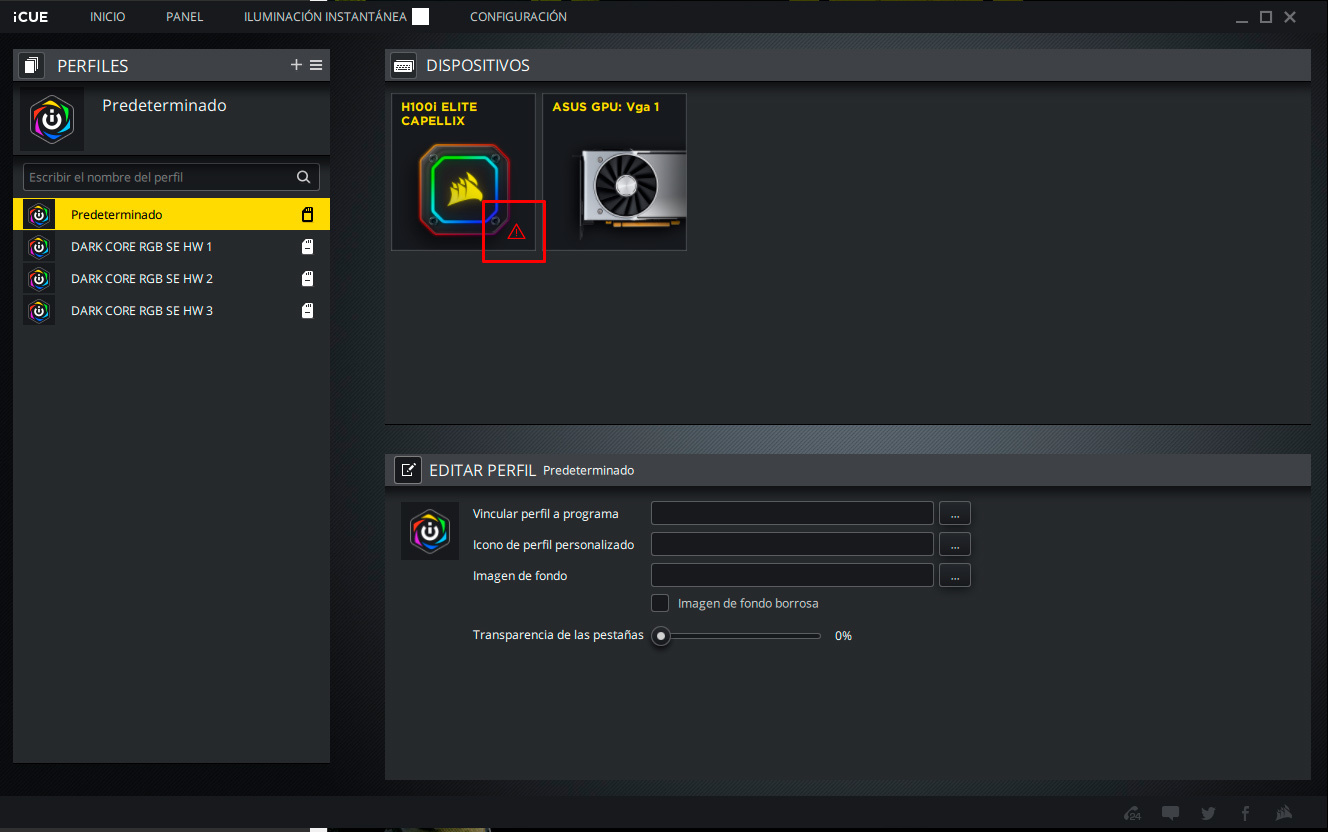Viewport: 1328px width, 832px height.
Task: Browse for program to link profile
Action: point(955,514)
